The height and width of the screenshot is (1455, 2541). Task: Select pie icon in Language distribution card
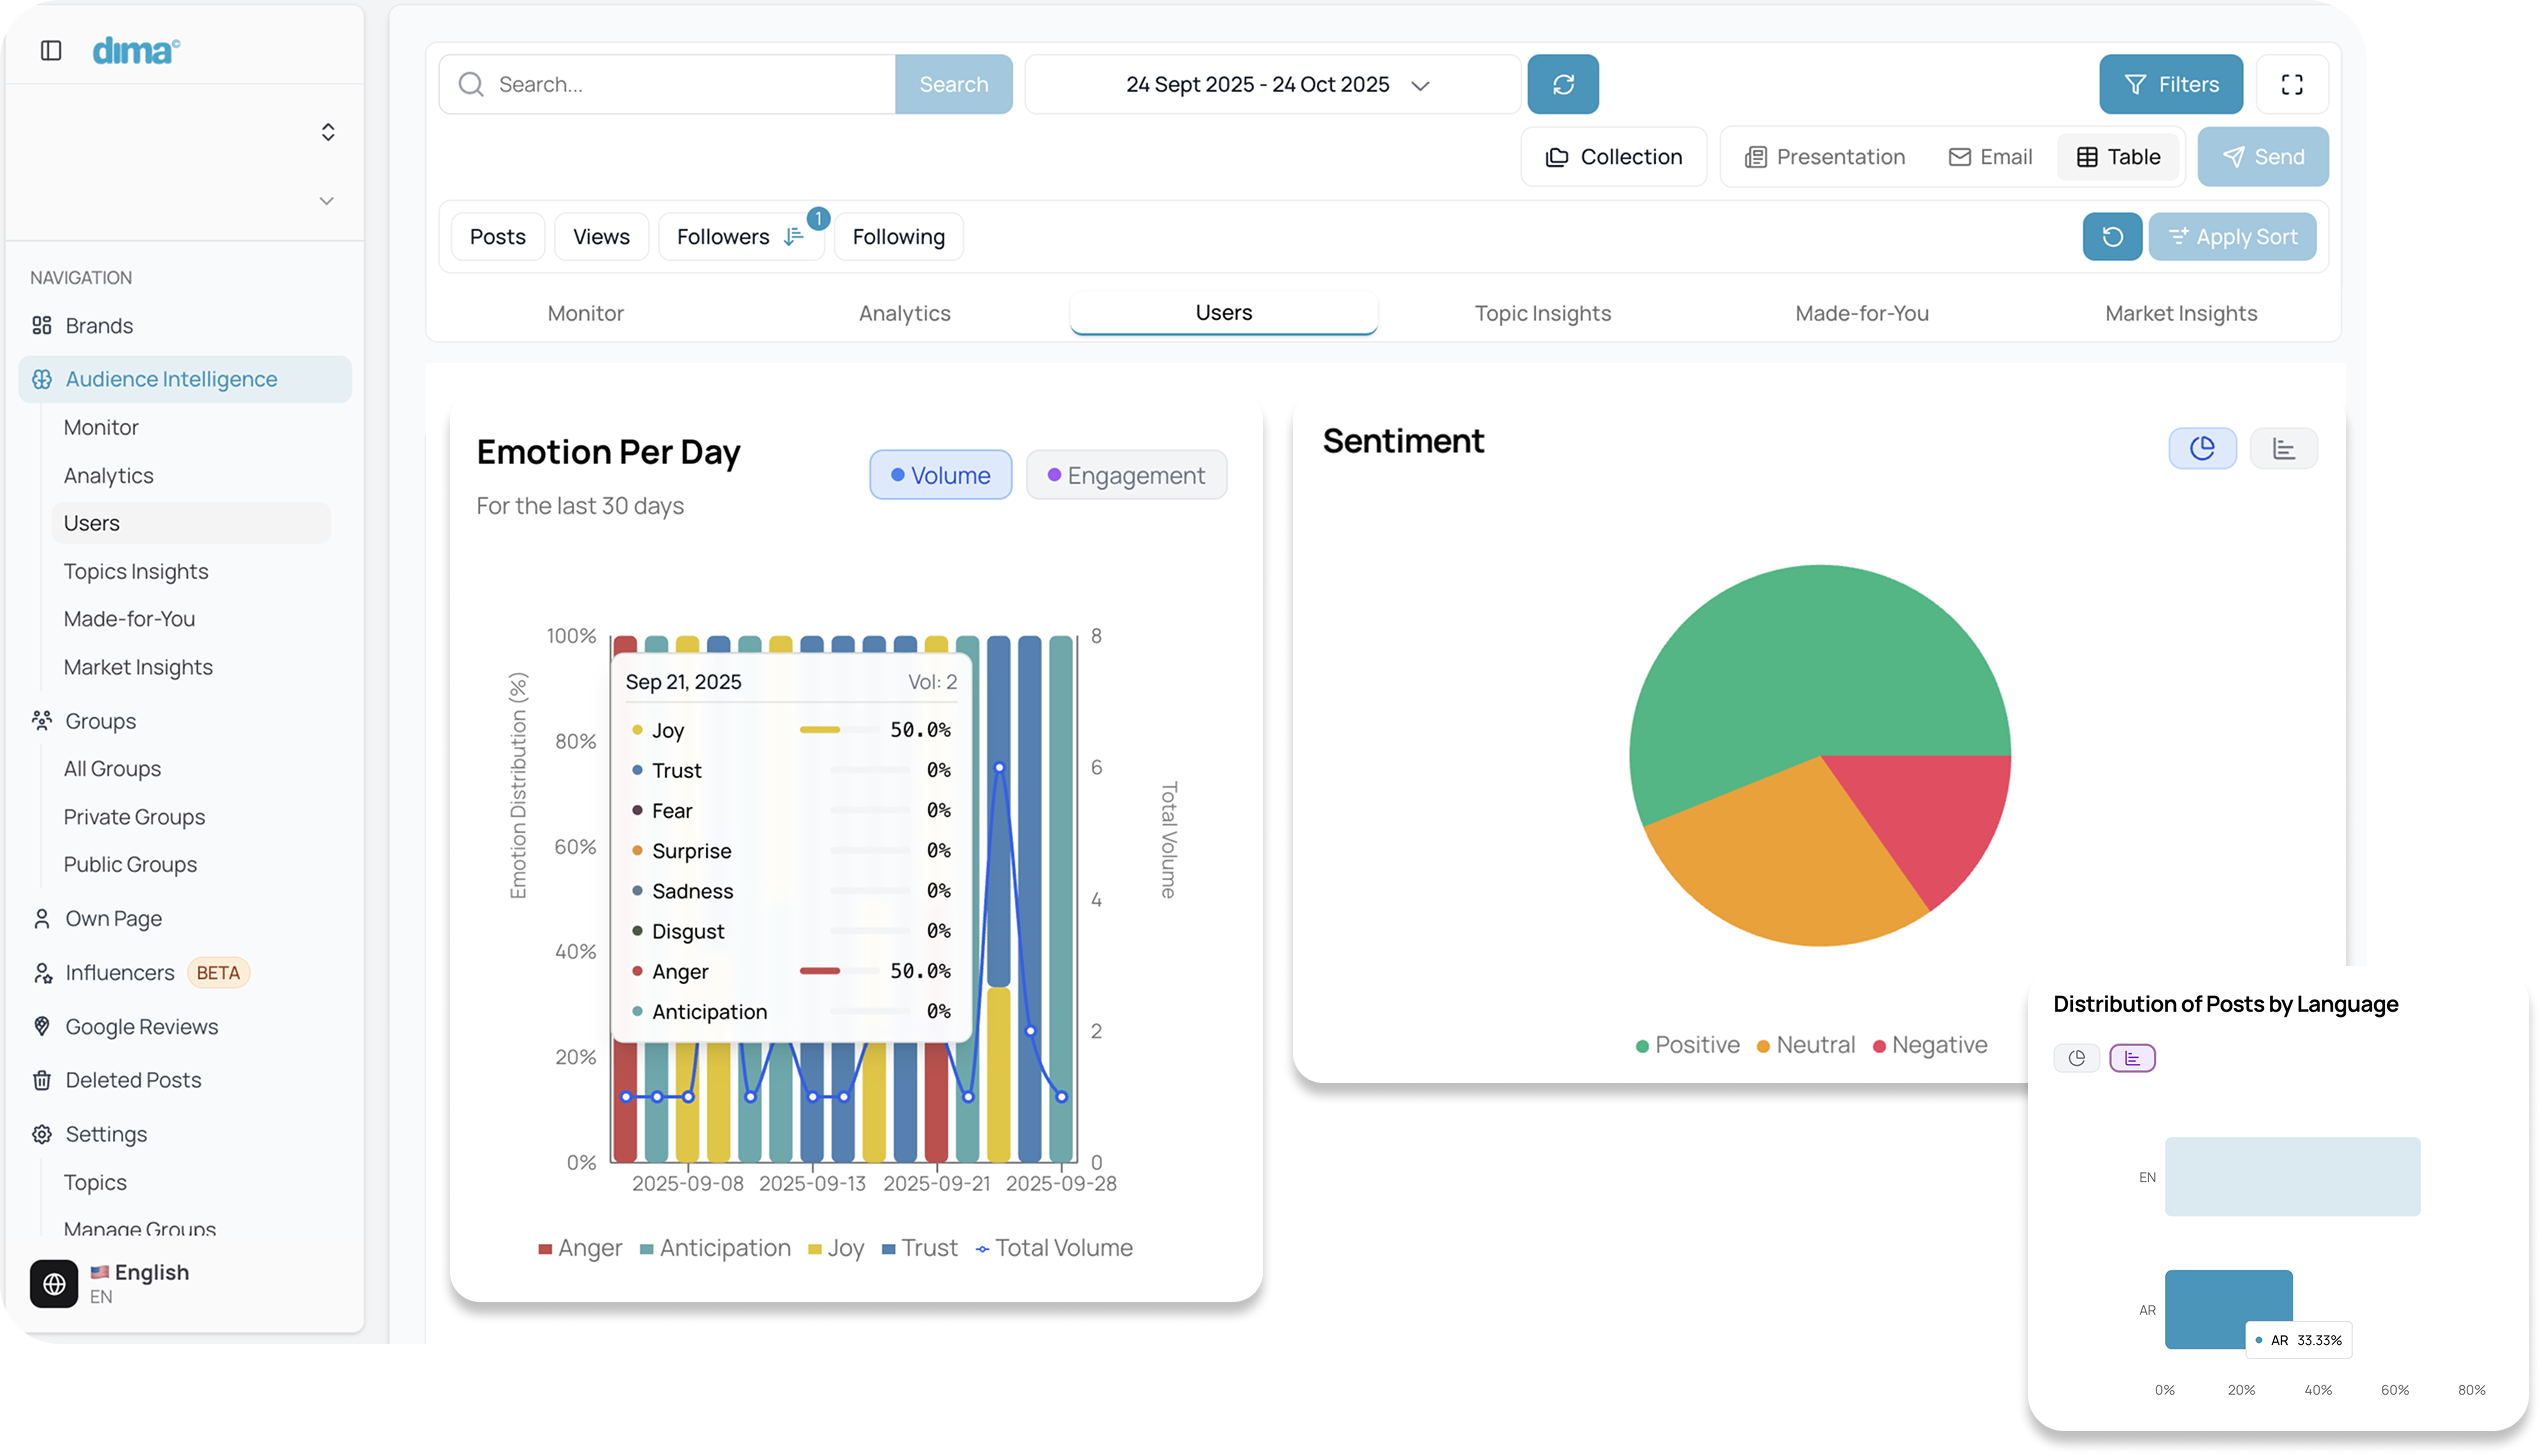click(x=2076, y=1058)
